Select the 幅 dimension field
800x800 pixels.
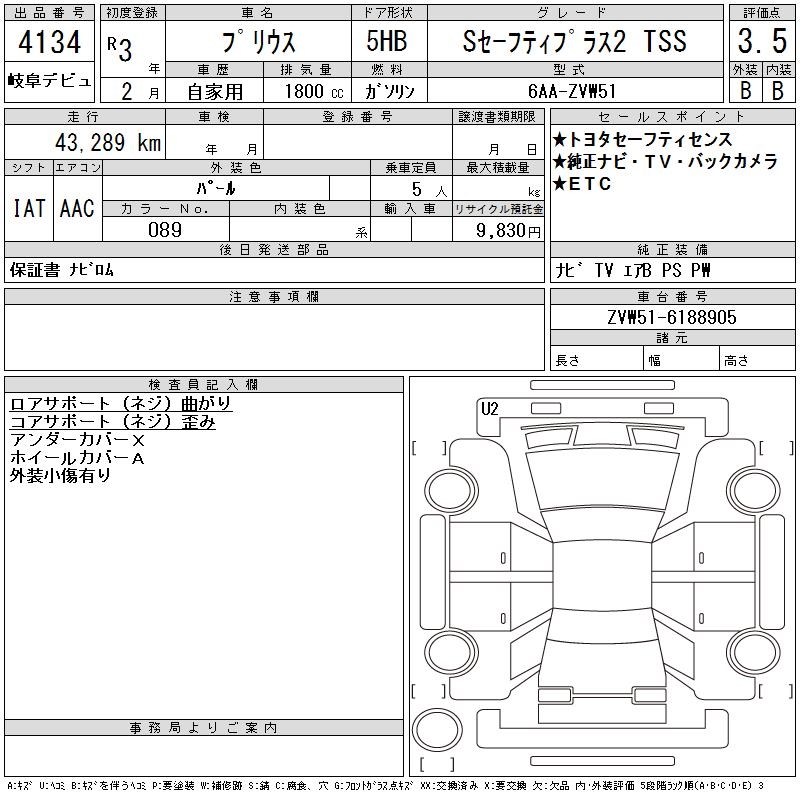tap(681, 359)
